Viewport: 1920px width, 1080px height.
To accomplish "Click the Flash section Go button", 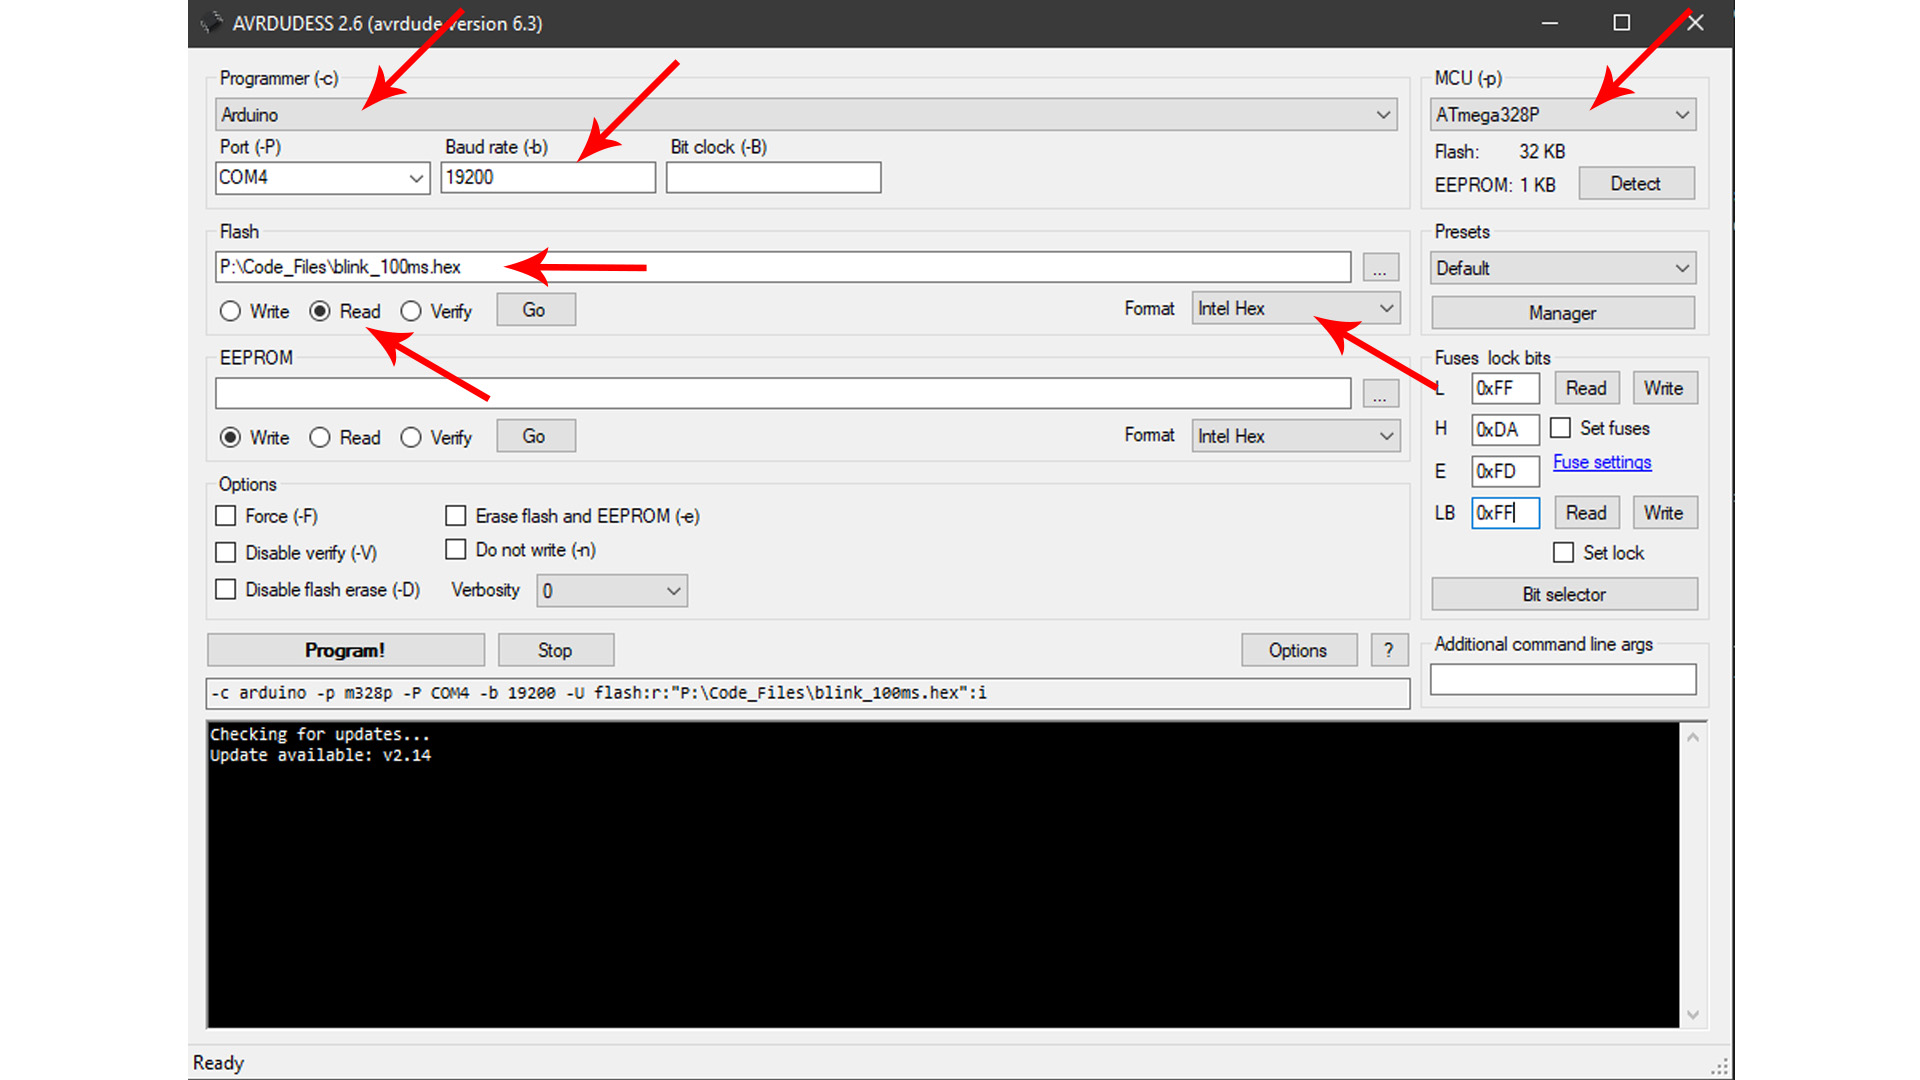I will point(535,310).
